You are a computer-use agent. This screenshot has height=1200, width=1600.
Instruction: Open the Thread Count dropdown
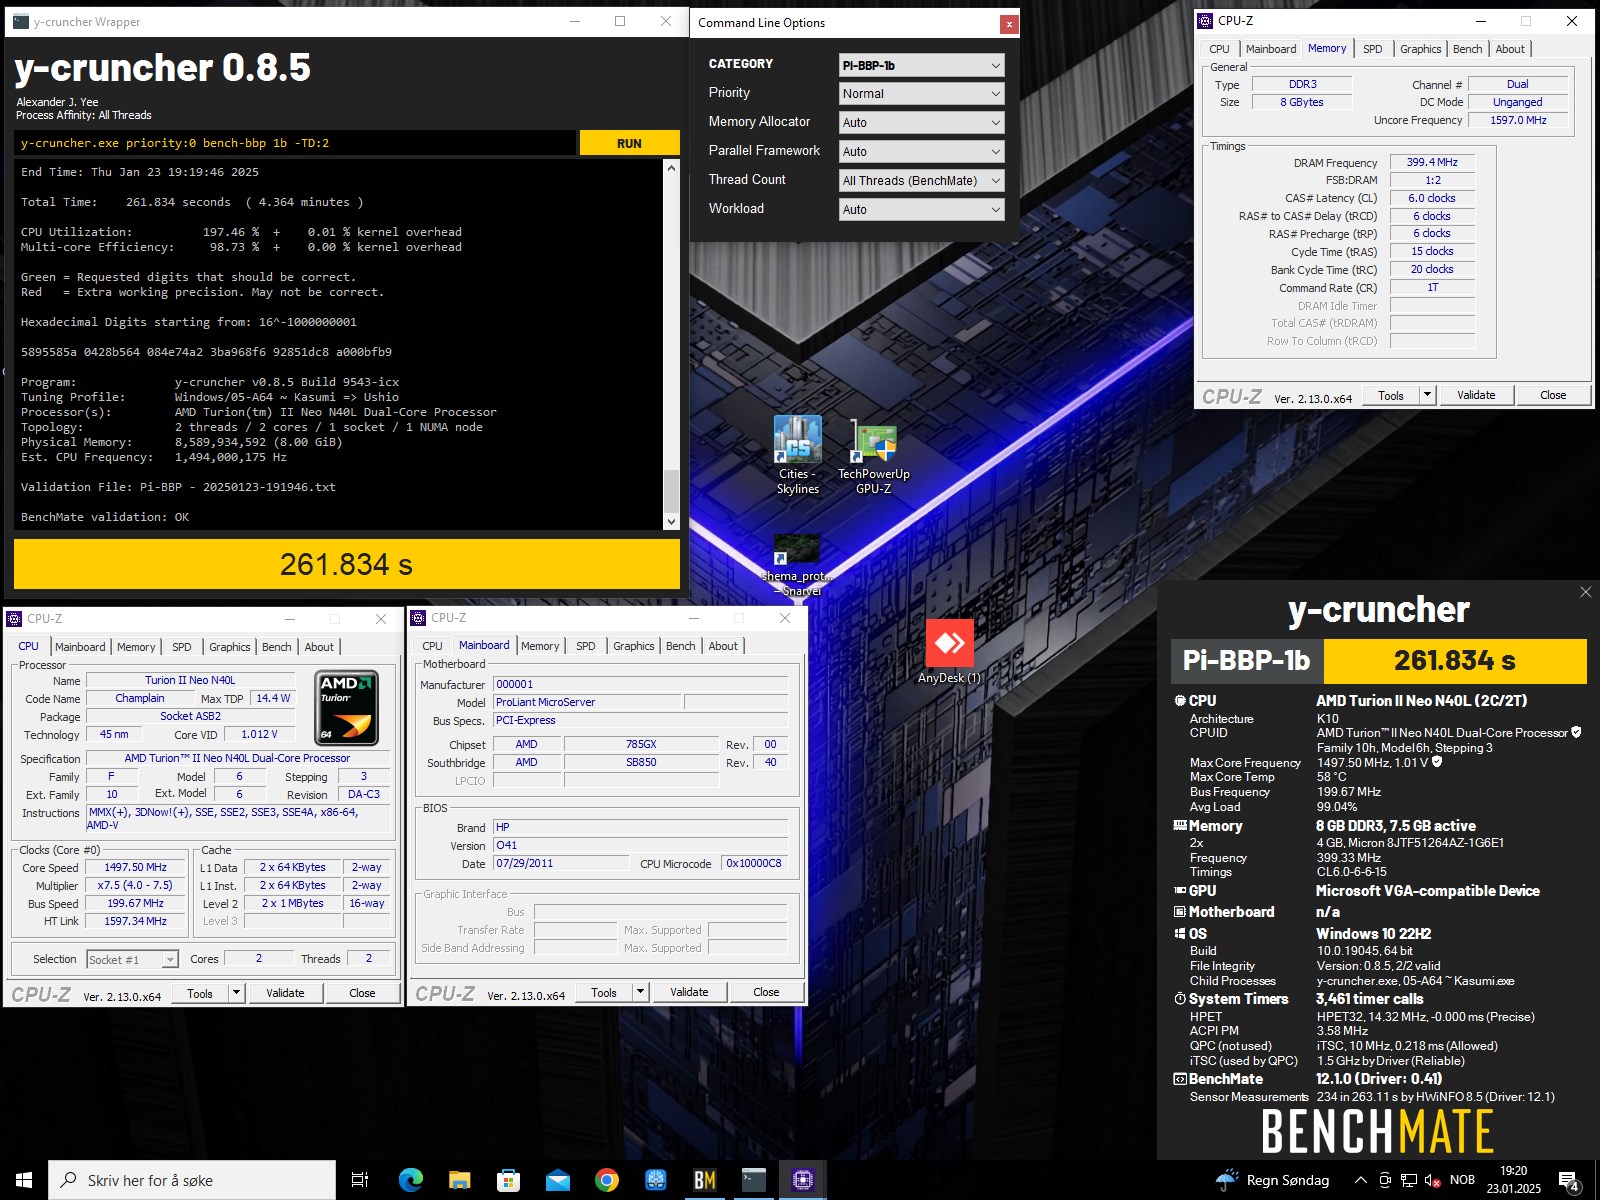click(x=921, y=180)
